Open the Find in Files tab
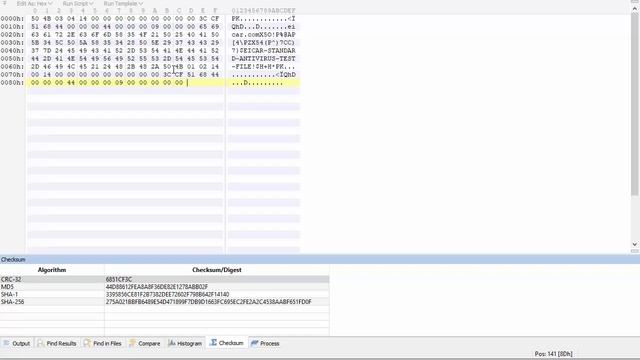The image size is (640, 360). coord(103,343)
